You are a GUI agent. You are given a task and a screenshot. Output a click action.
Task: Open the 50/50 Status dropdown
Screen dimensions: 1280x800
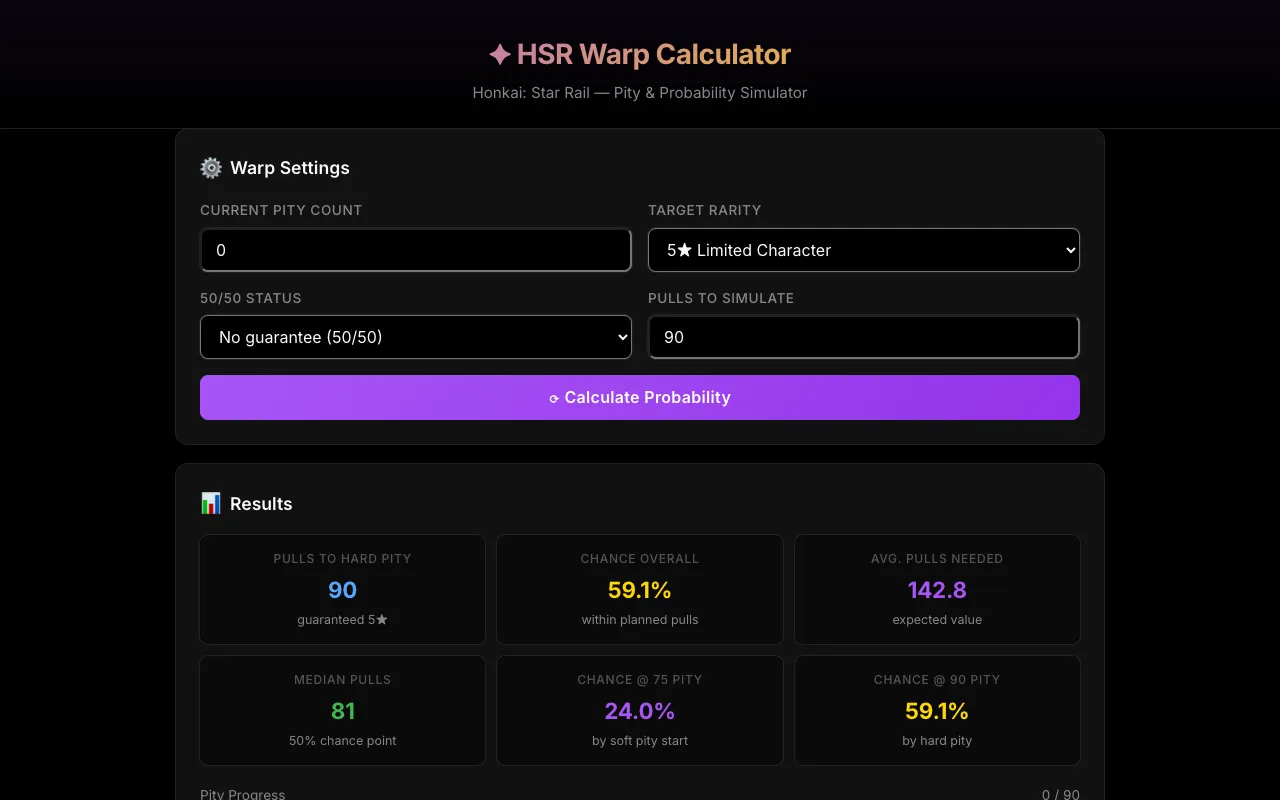pyautogui.click(x=416, y=337)
